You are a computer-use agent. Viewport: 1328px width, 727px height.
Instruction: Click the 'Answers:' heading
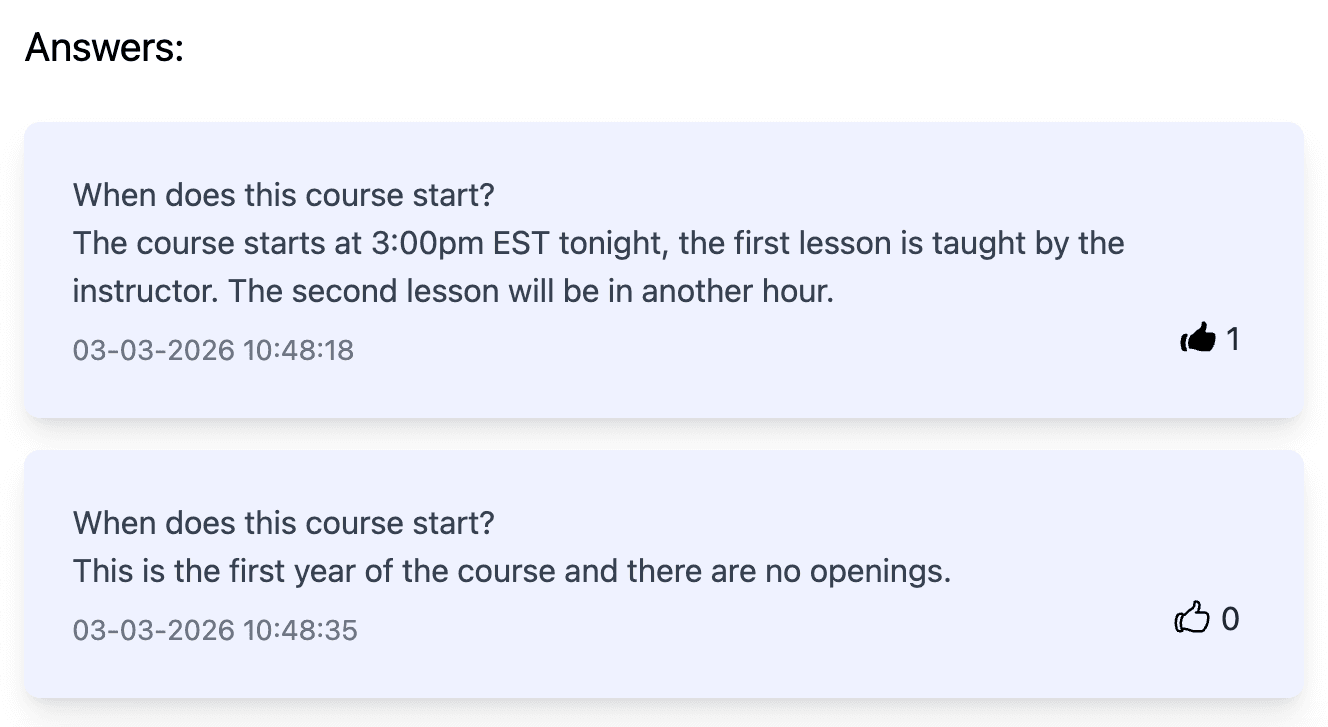[x=104, y=47]
